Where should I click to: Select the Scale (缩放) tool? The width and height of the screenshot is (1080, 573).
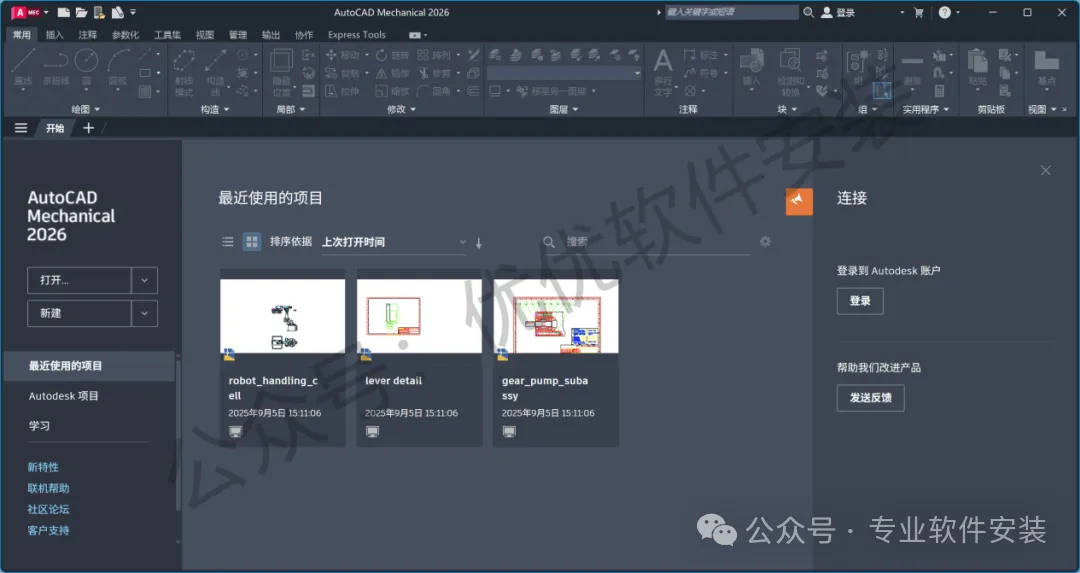pos(393,91)
